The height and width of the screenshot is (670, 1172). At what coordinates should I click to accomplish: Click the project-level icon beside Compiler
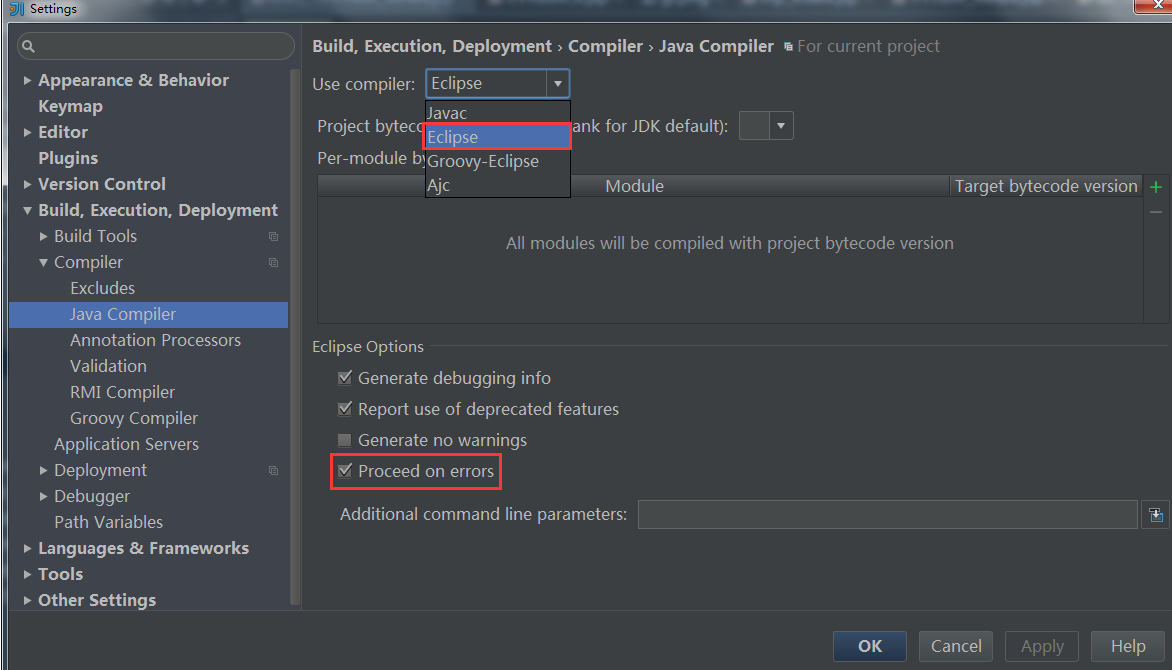(x=273, y=263)
